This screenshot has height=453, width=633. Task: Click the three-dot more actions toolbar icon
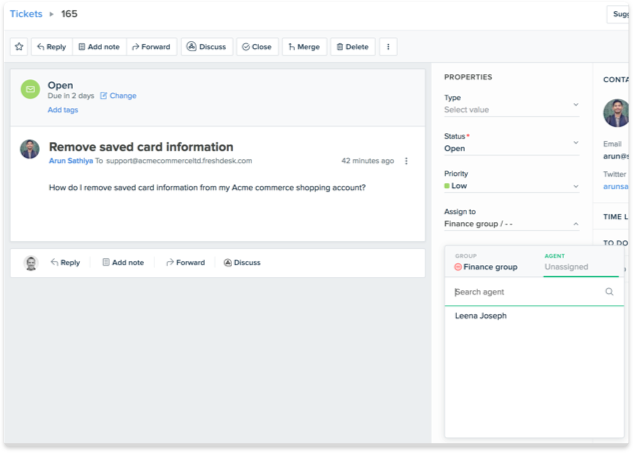[389, 47]
